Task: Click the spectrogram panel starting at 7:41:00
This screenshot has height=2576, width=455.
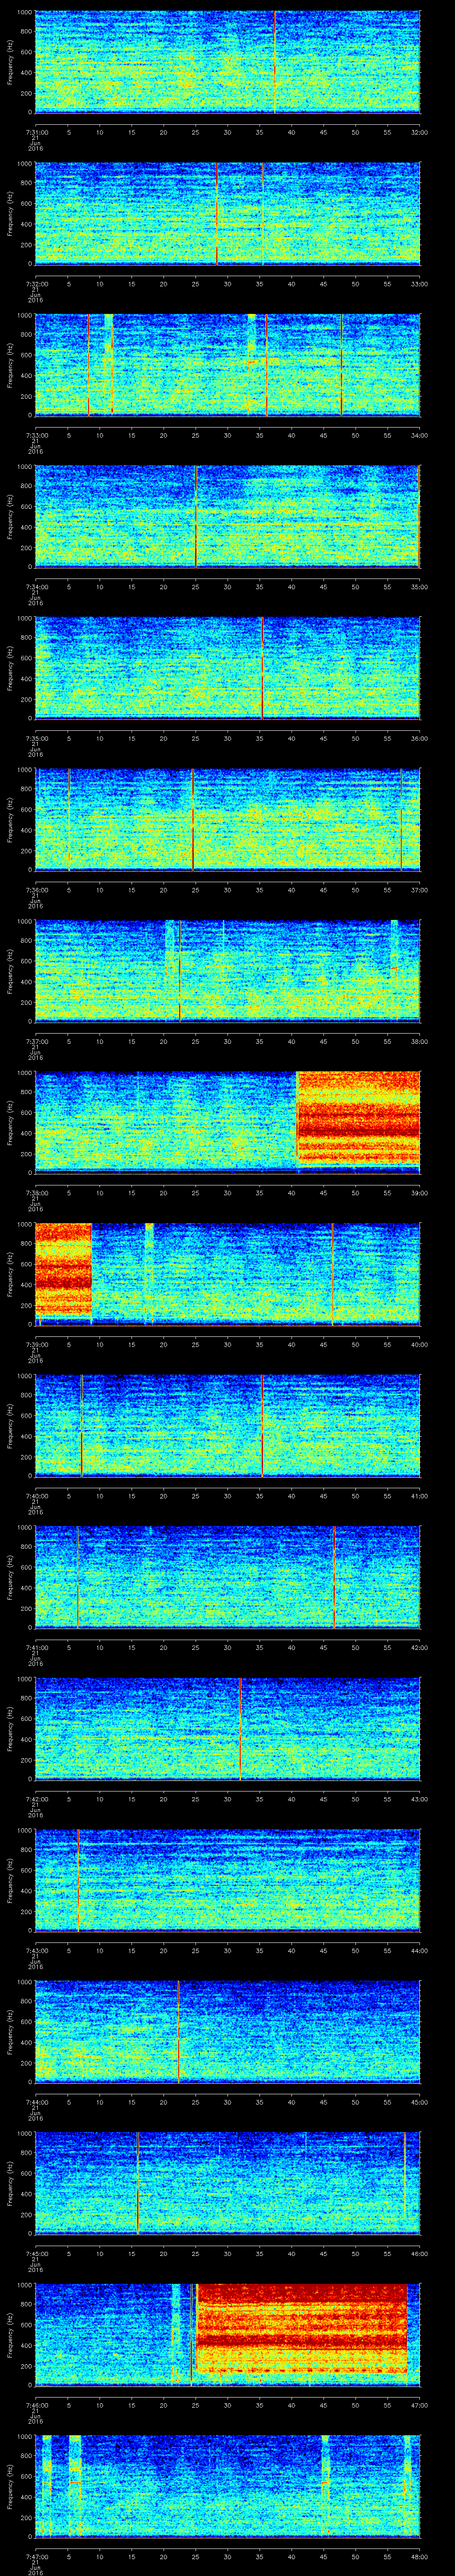Action: (x=228, y=1577)
